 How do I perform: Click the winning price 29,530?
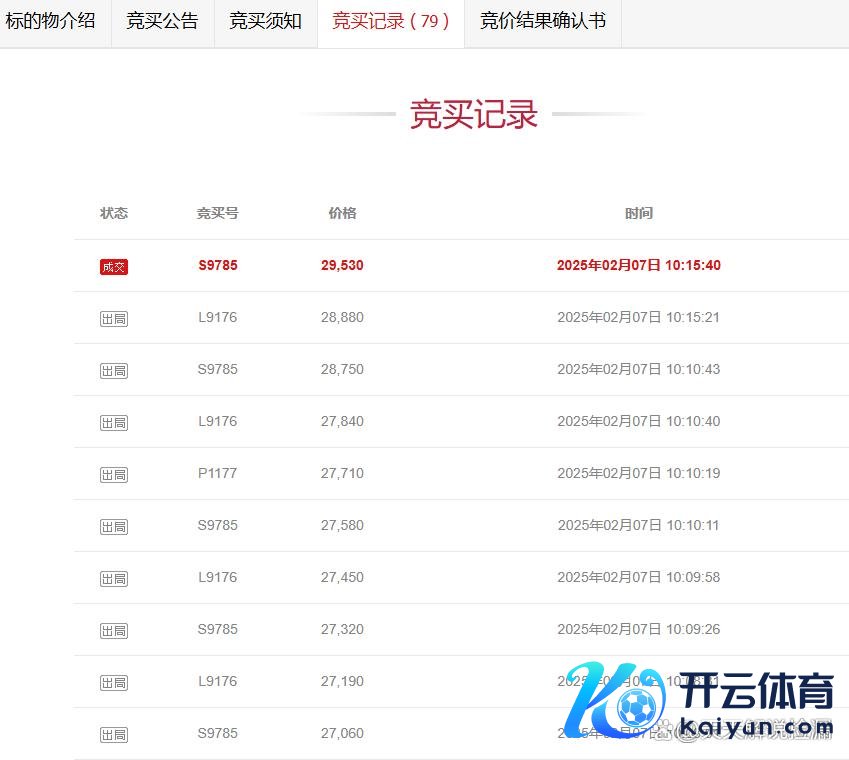[x=342, y=266]
